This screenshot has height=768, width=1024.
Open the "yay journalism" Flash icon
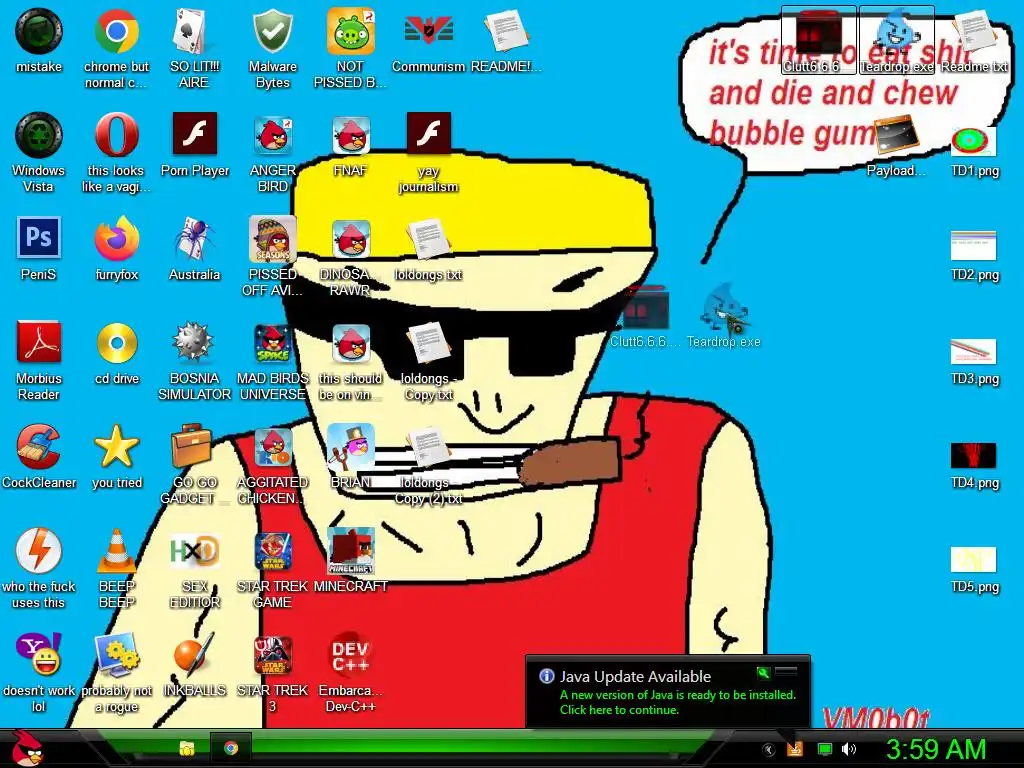point(428,152)
